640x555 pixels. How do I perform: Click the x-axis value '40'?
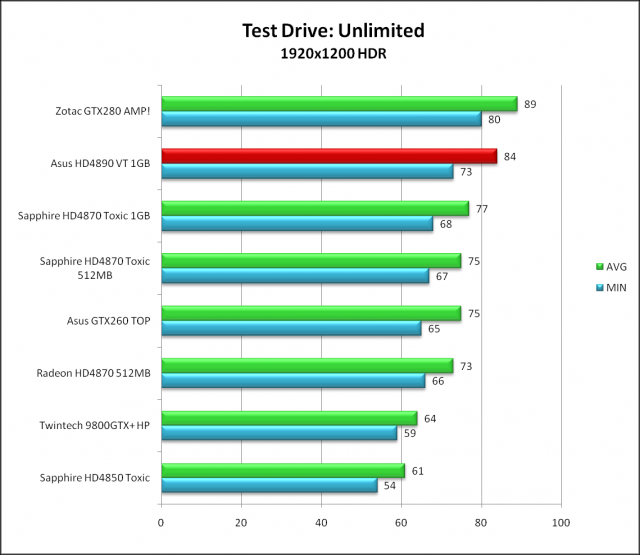(x=321, y=523)
